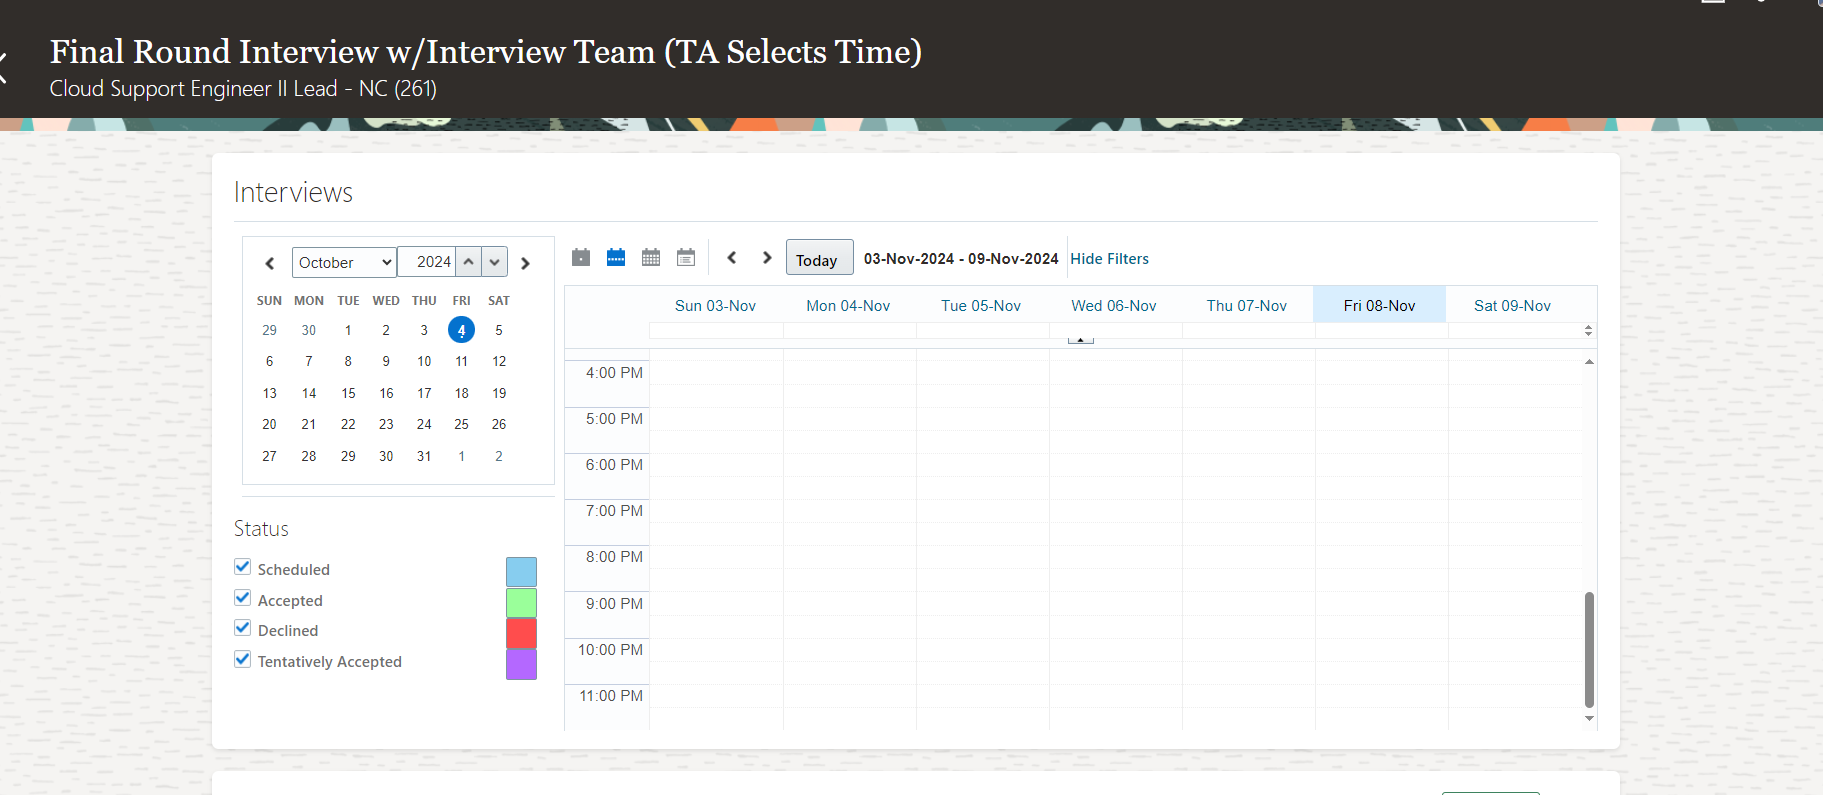Click the calendar's vertical scrollbar thumb
This screenshot has width=1823, height=795.
[x=1589, y=650]
